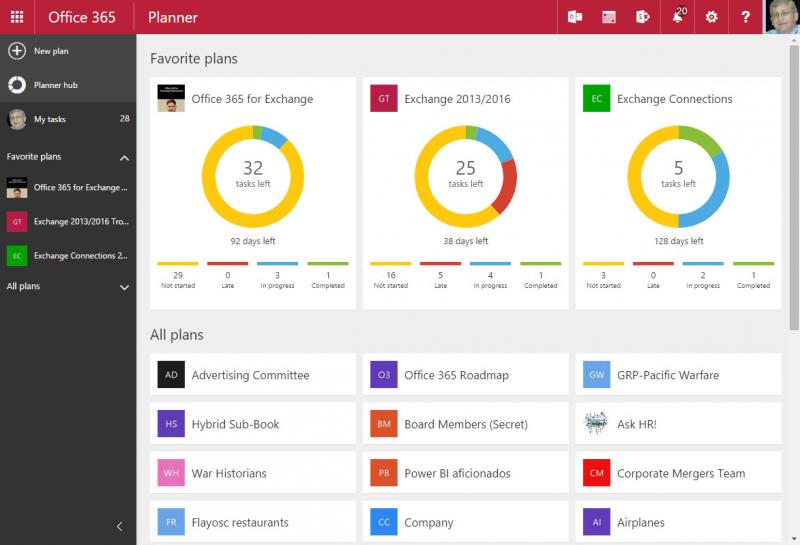Click the 25 tasks left donut chart

point(465,177)
